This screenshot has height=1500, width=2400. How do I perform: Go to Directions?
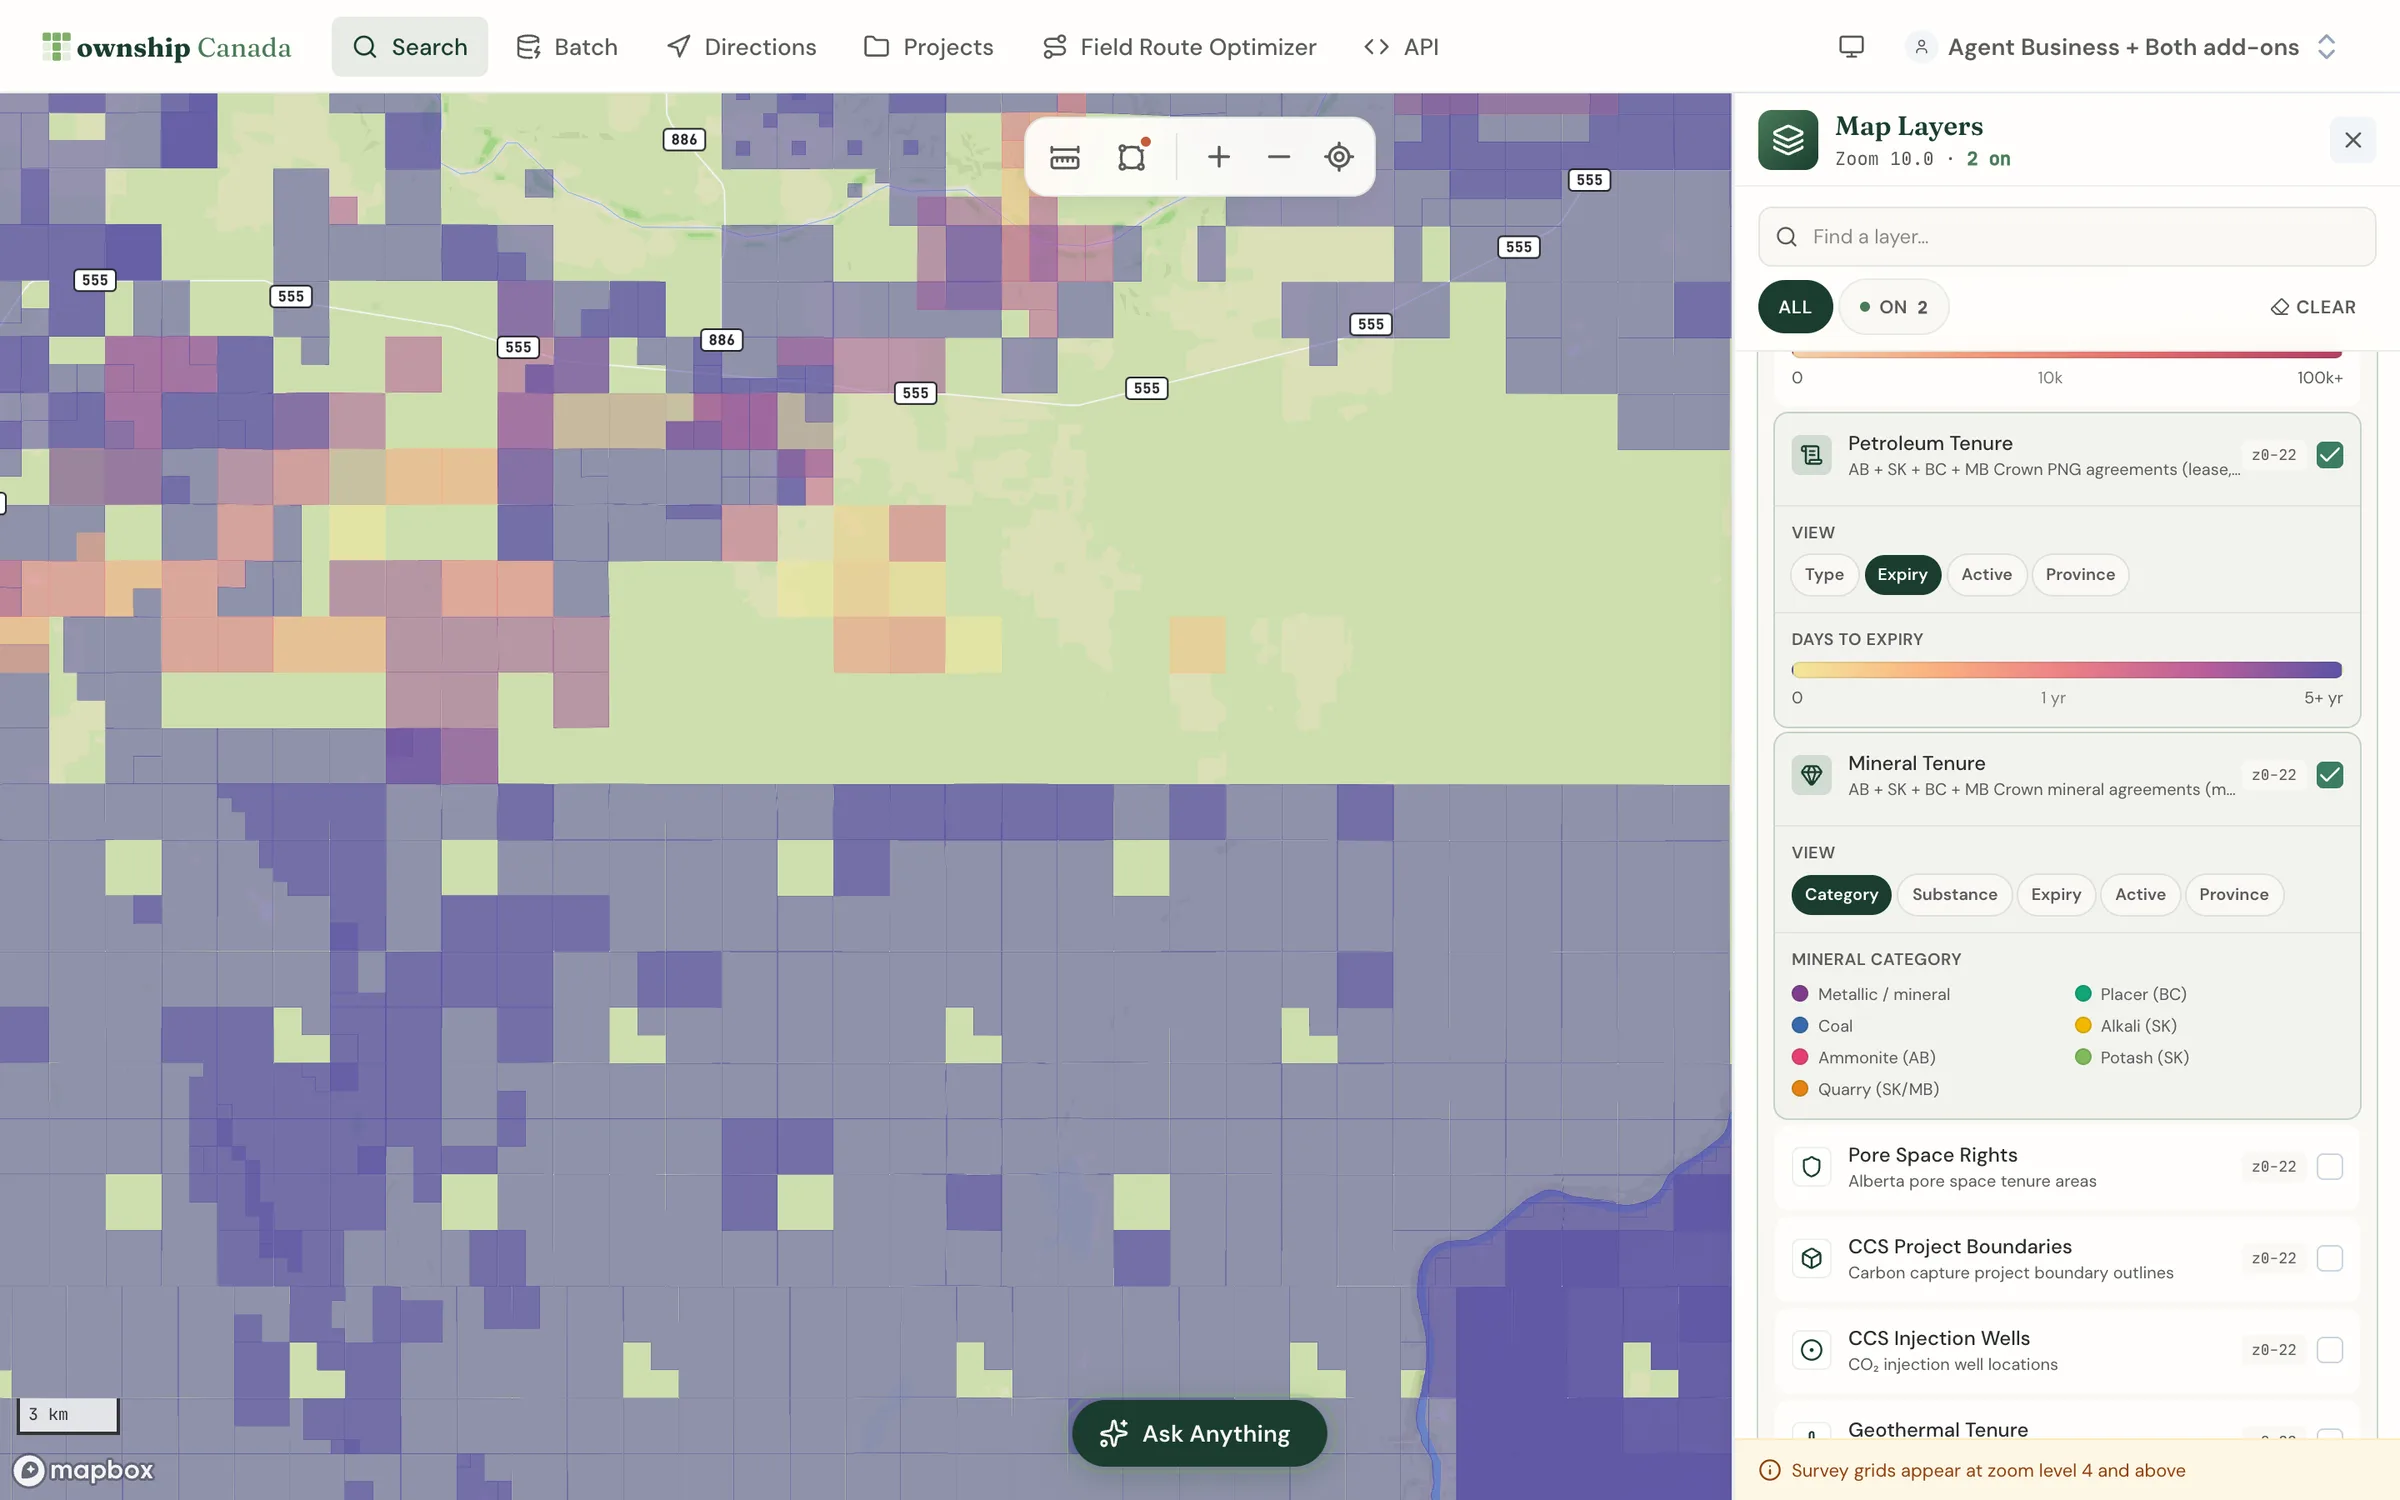point(741,47)
